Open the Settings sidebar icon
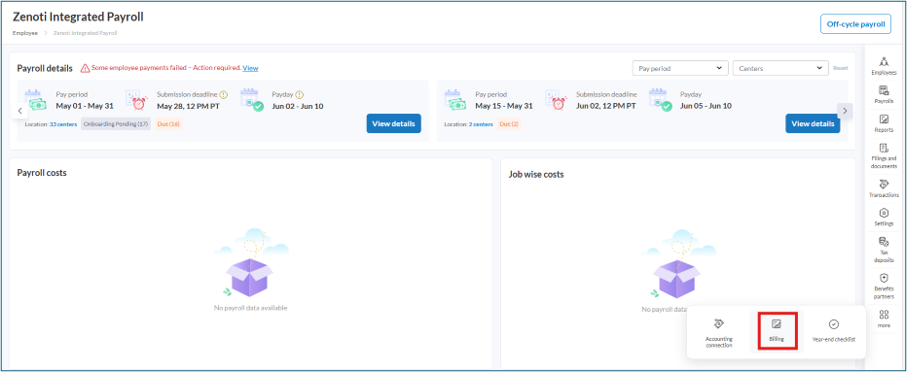The width and height of the screenshot is (907, 372). [x=883, y=217]
